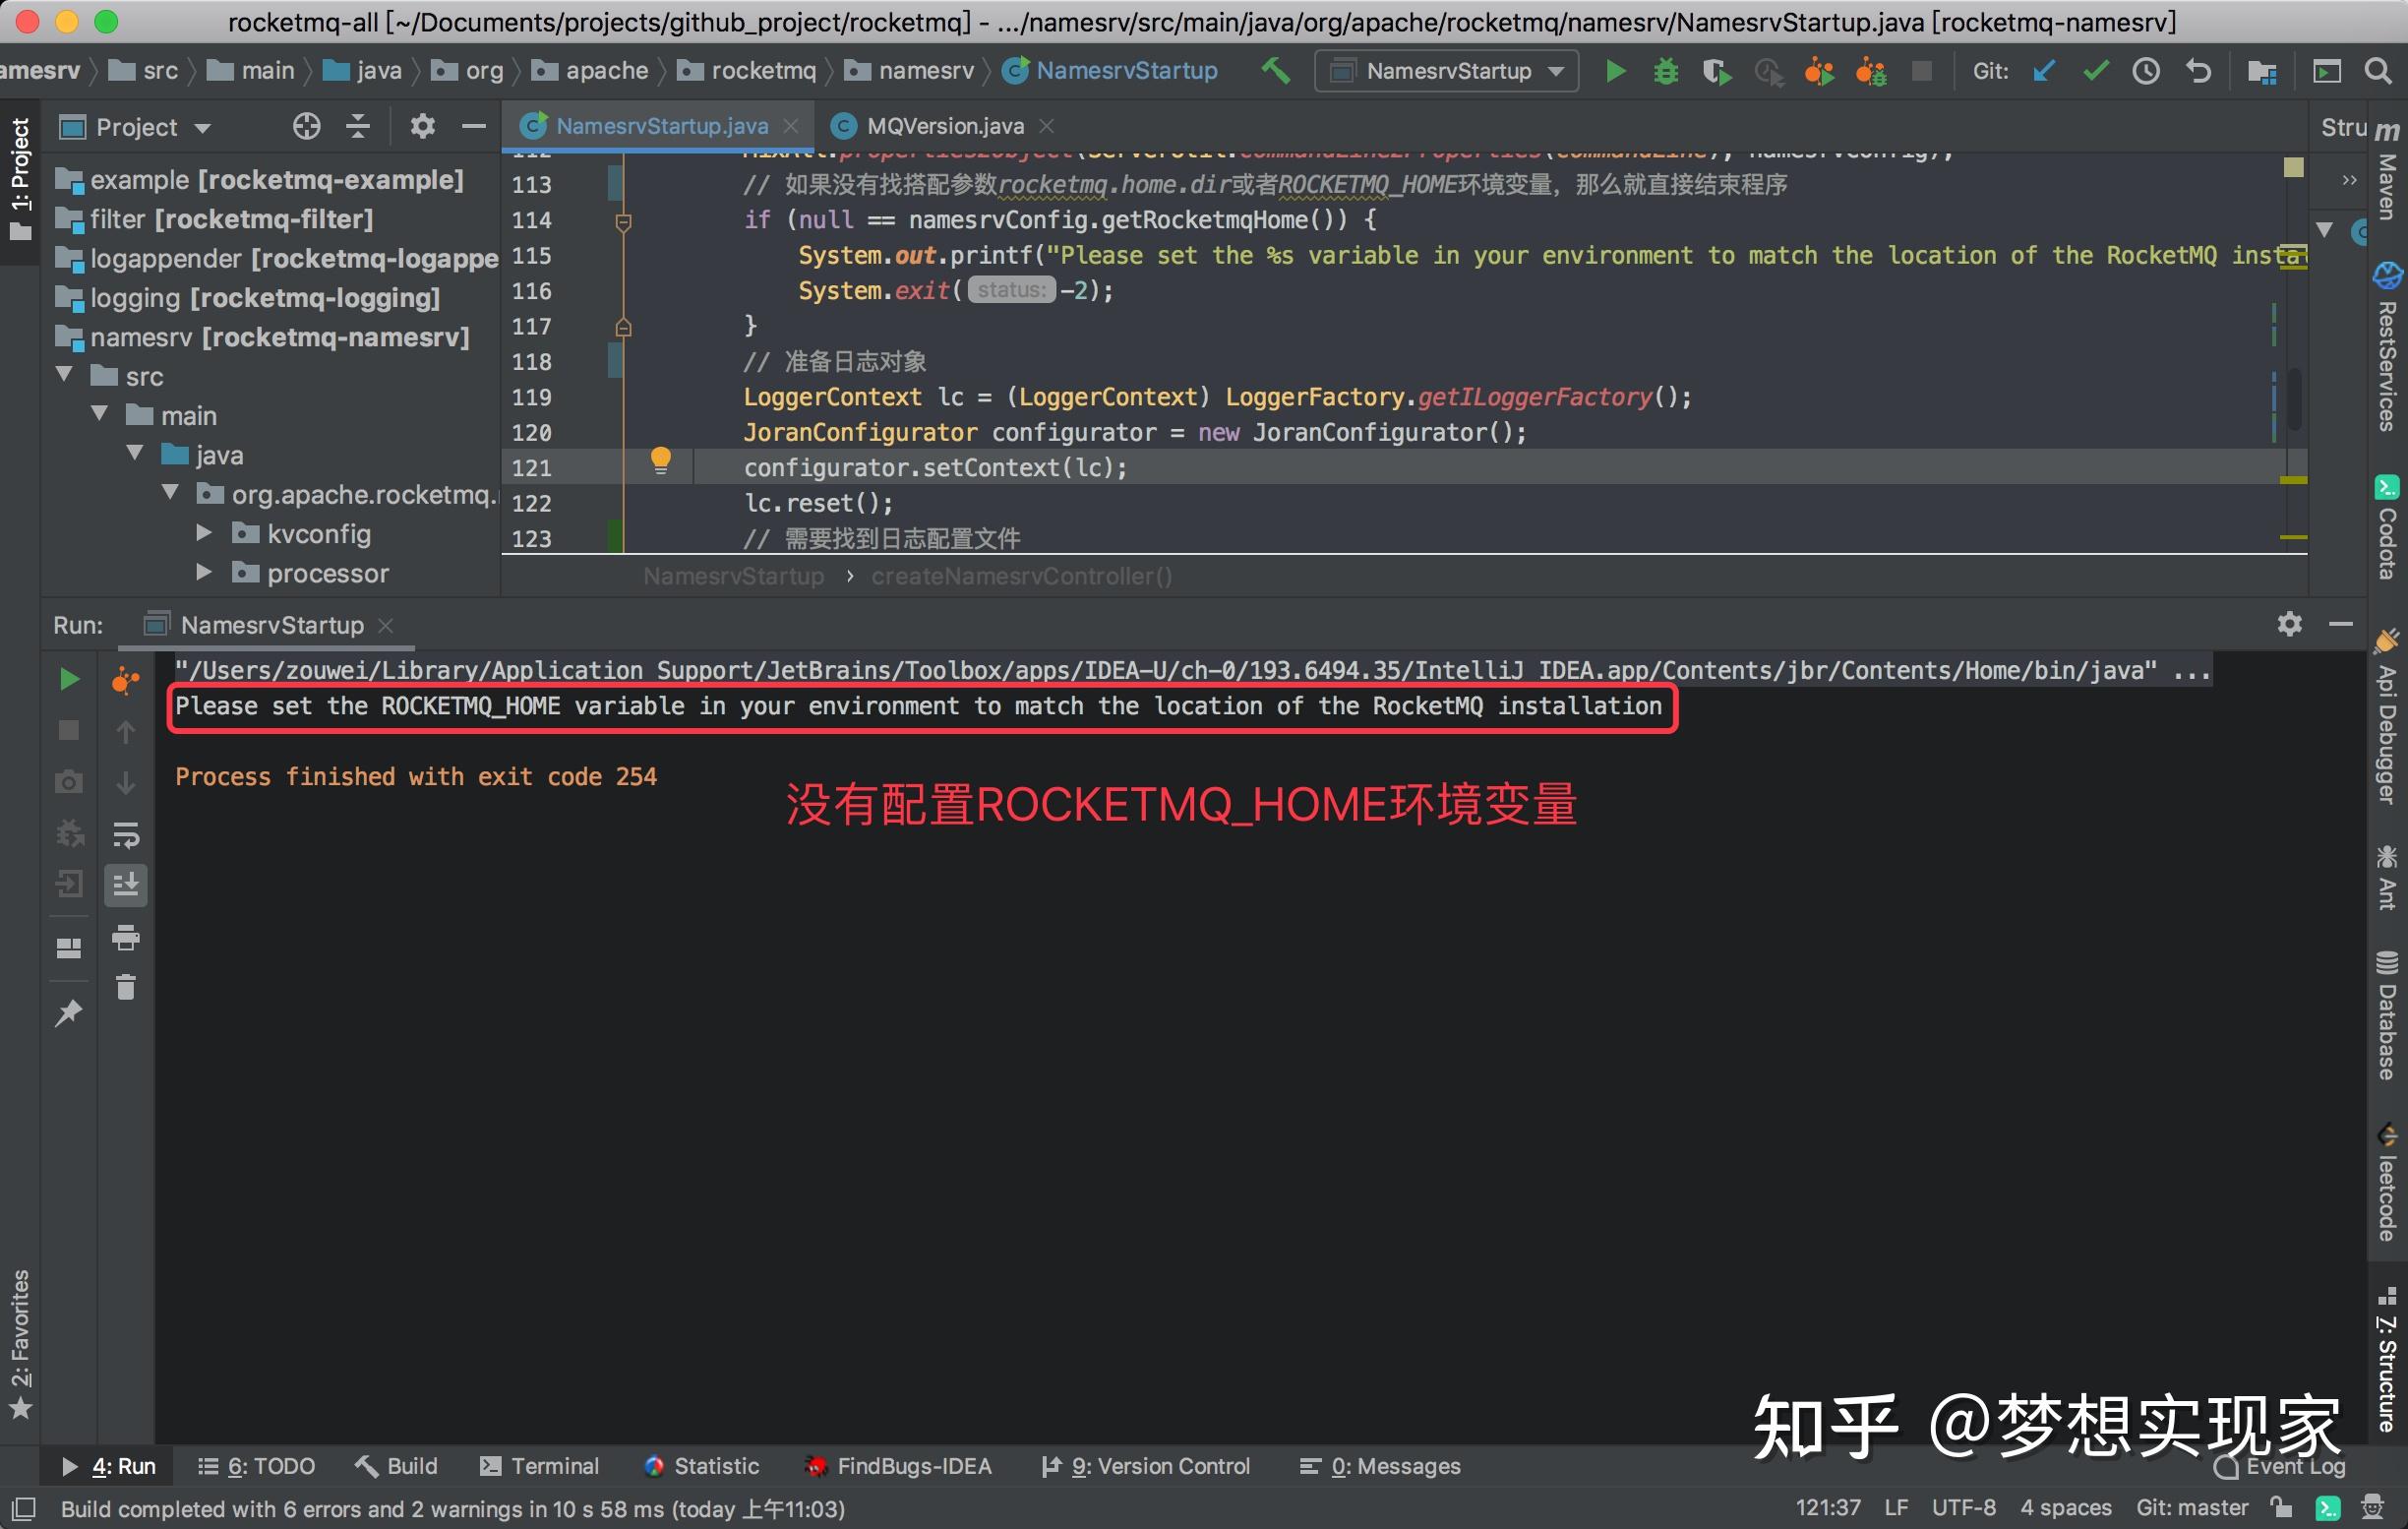
Task: Open the 0: Messages tool window
Action: pyautogui.click(x=1379, y=1466)
